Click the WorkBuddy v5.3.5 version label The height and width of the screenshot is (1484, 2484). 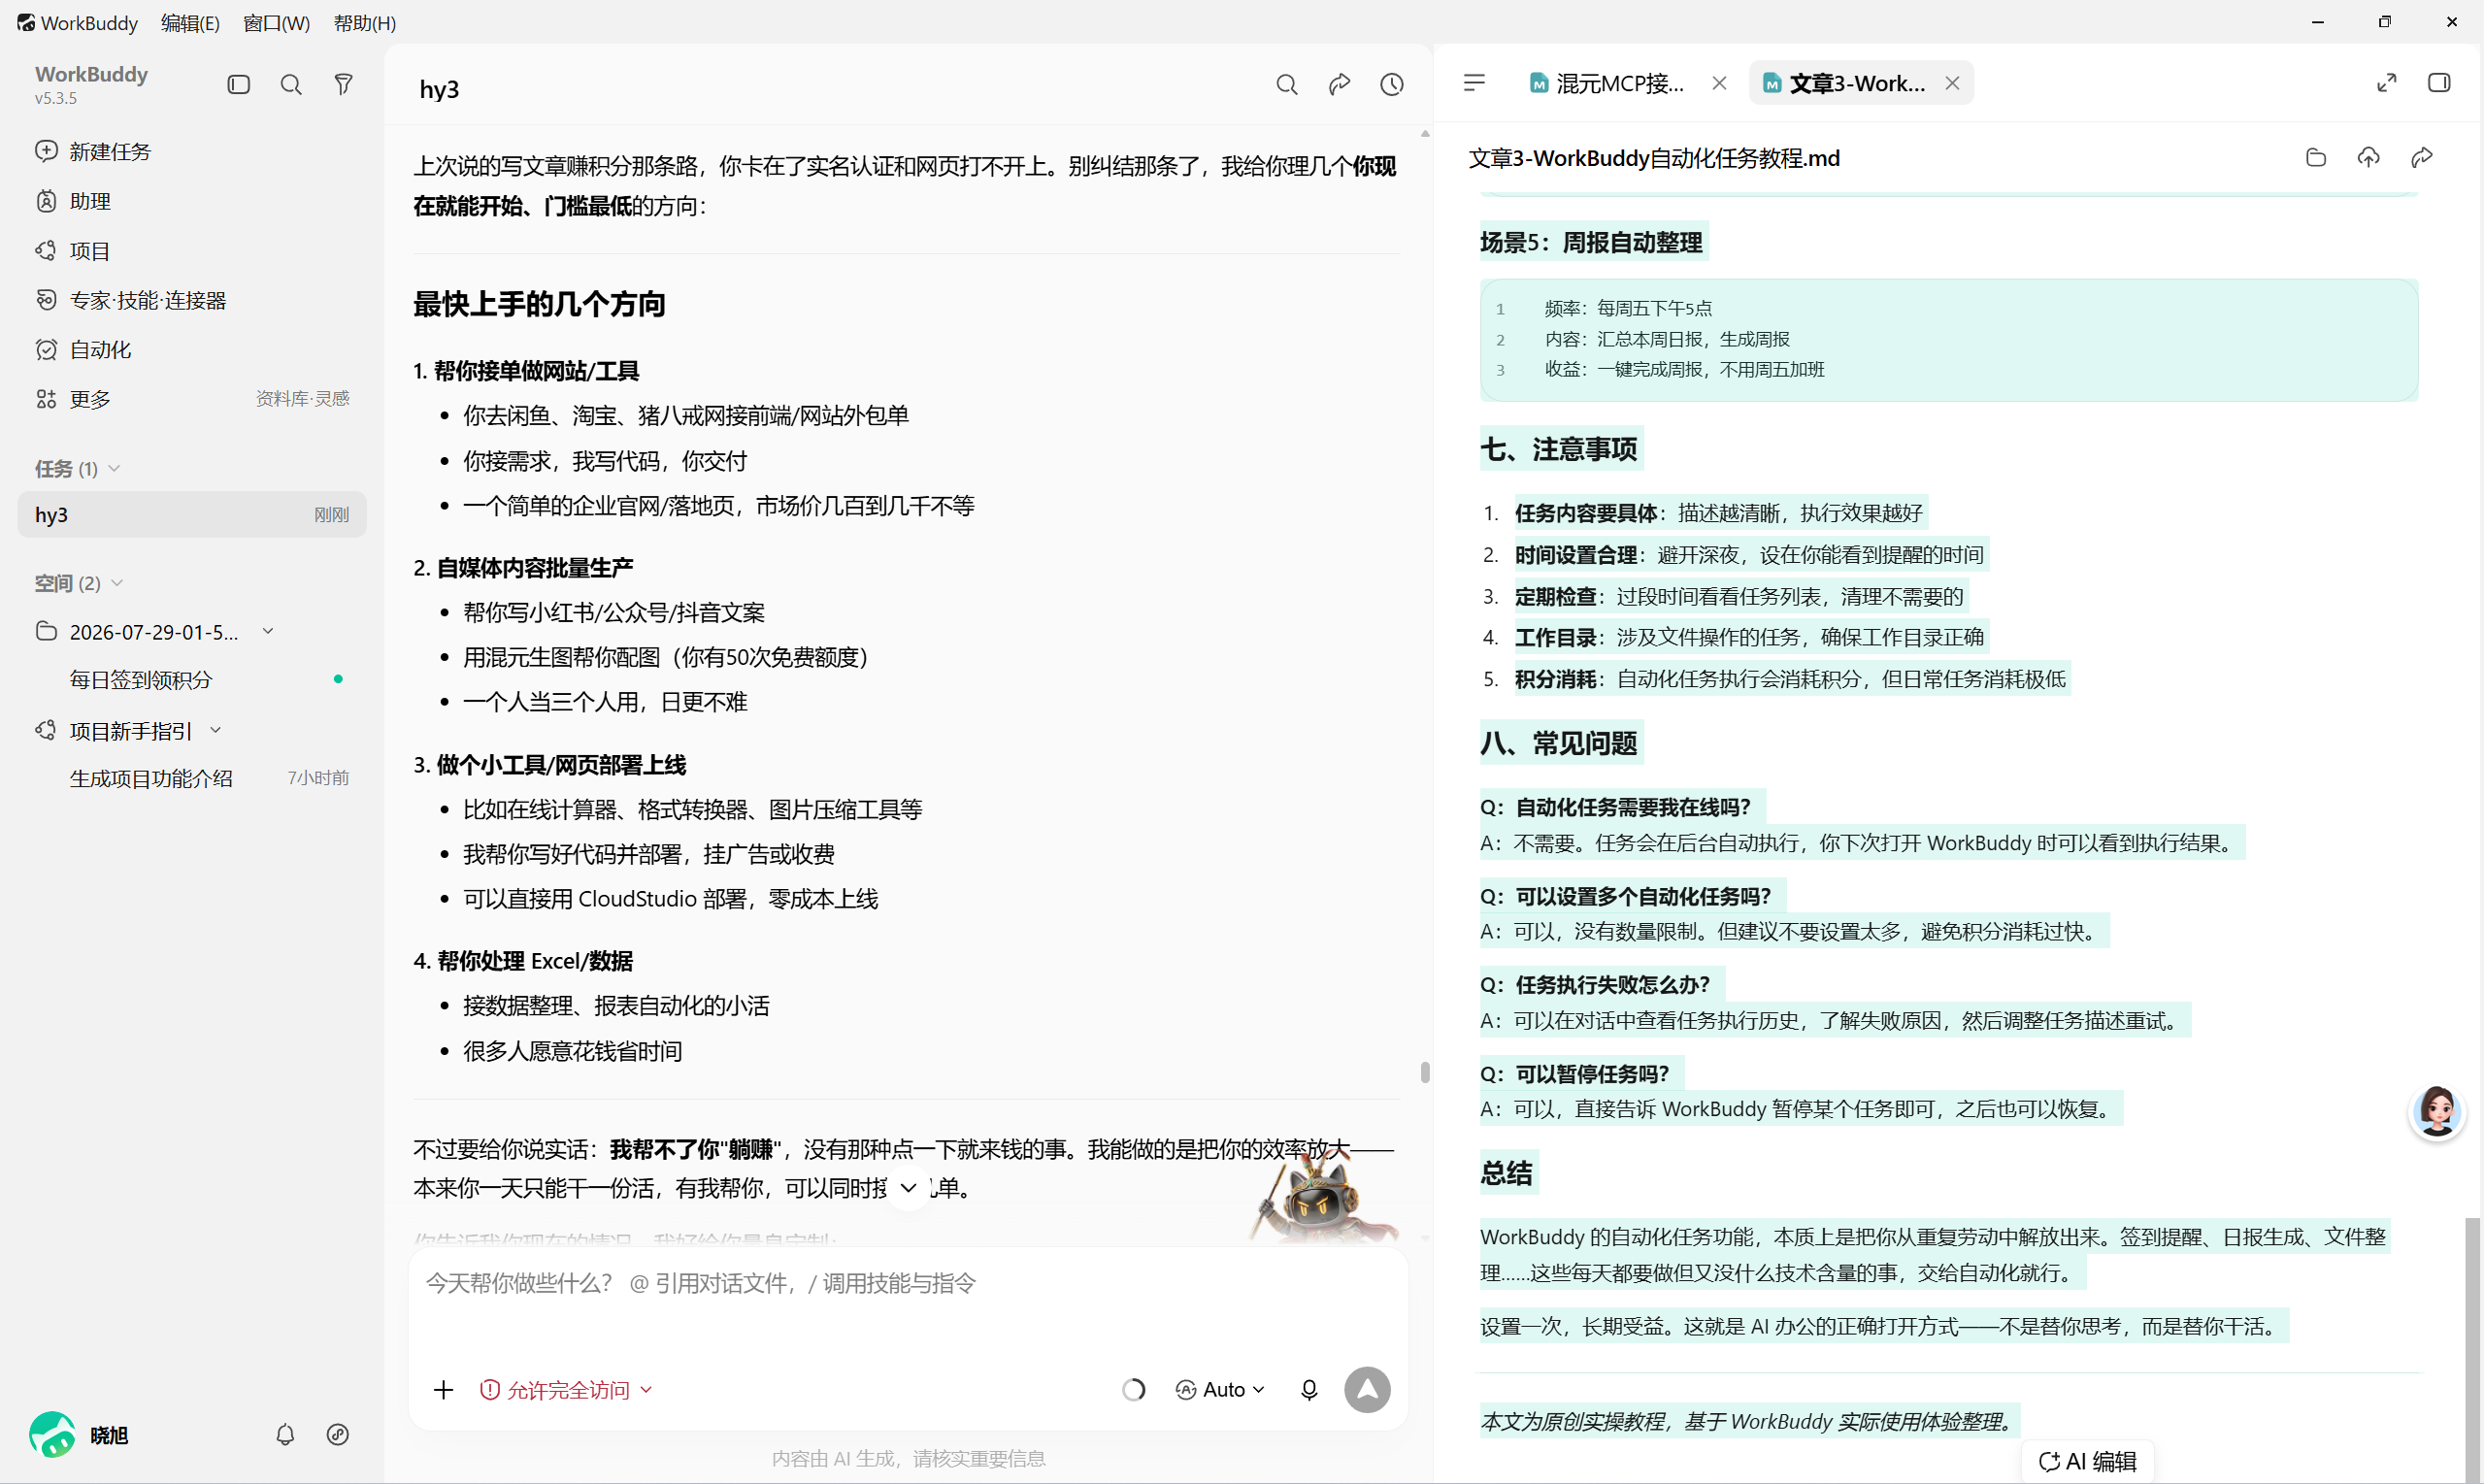(56, 98)
